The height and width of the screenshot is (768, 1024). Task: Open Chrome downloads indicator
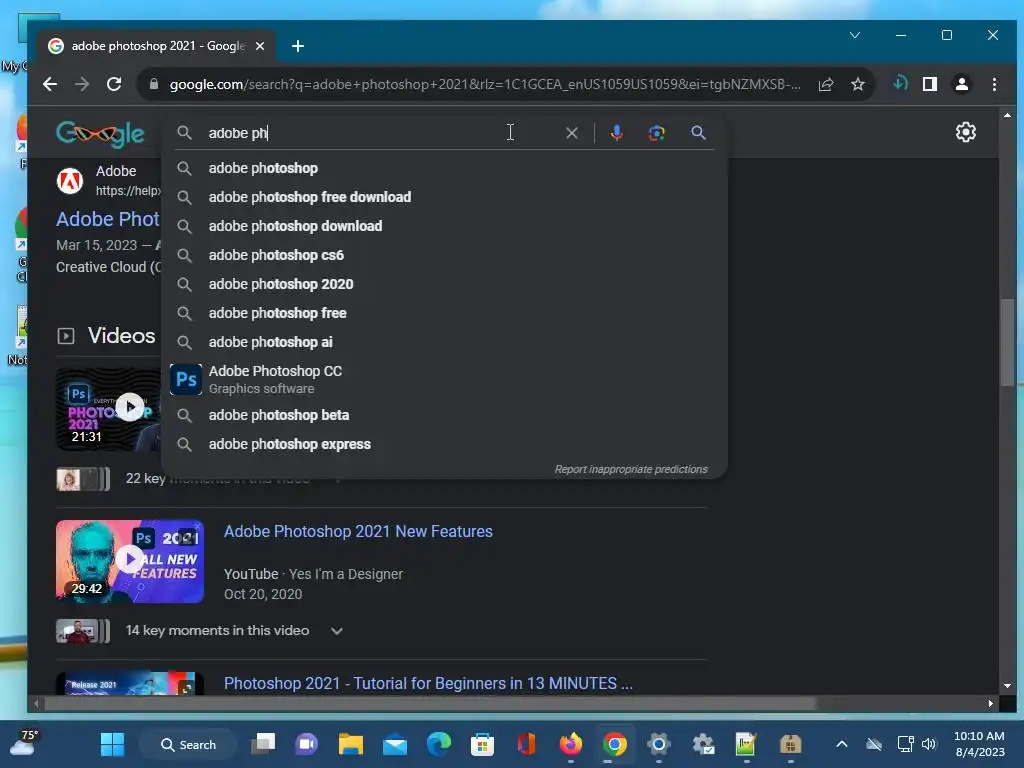click(x=900, y=84)
